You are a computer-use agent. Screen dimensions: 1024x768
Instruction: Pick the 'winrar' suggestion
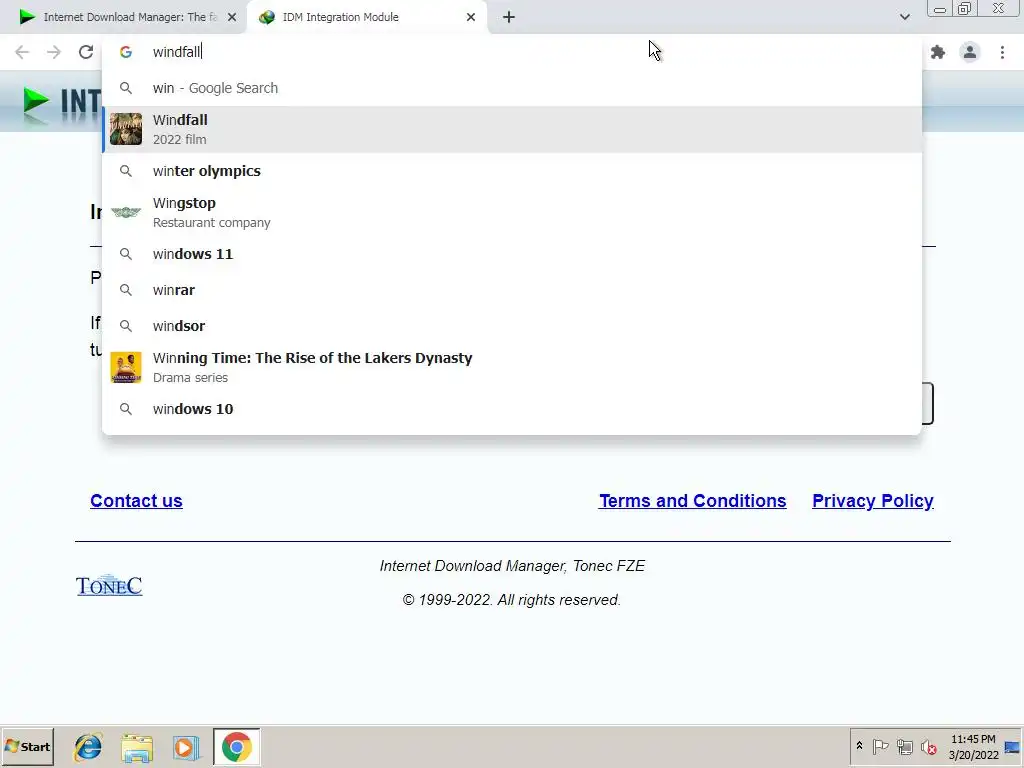(512, 290)
